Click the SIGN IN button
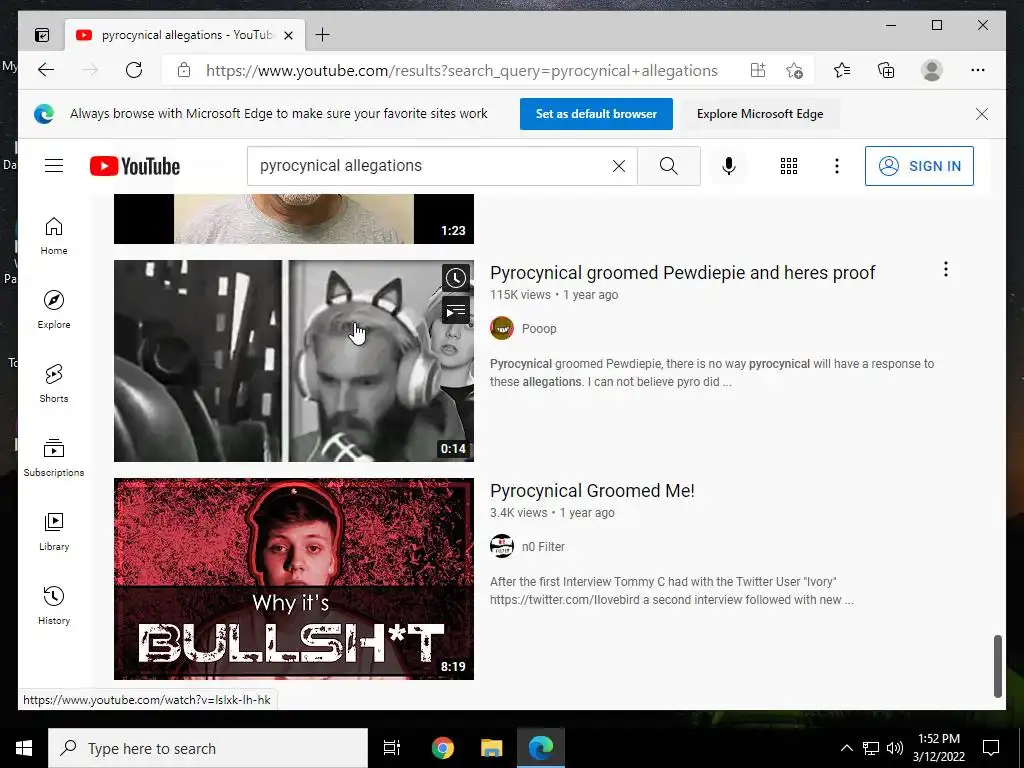 [919, 166]
